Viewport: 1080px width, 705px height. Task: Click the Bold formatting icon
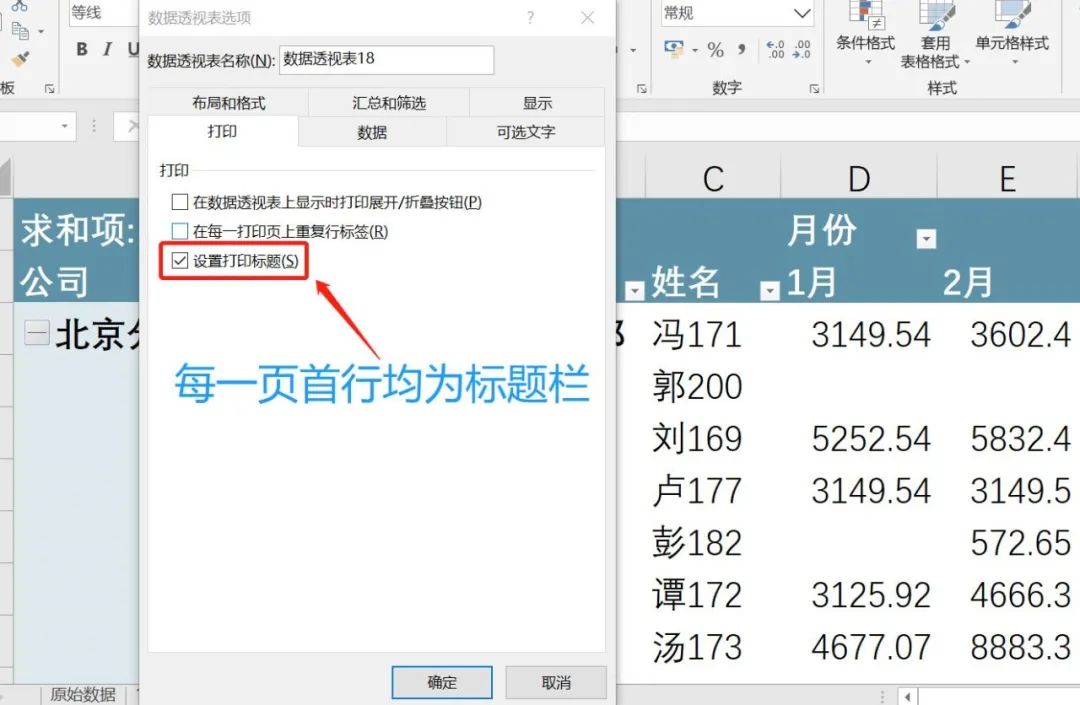pos(82,49)
